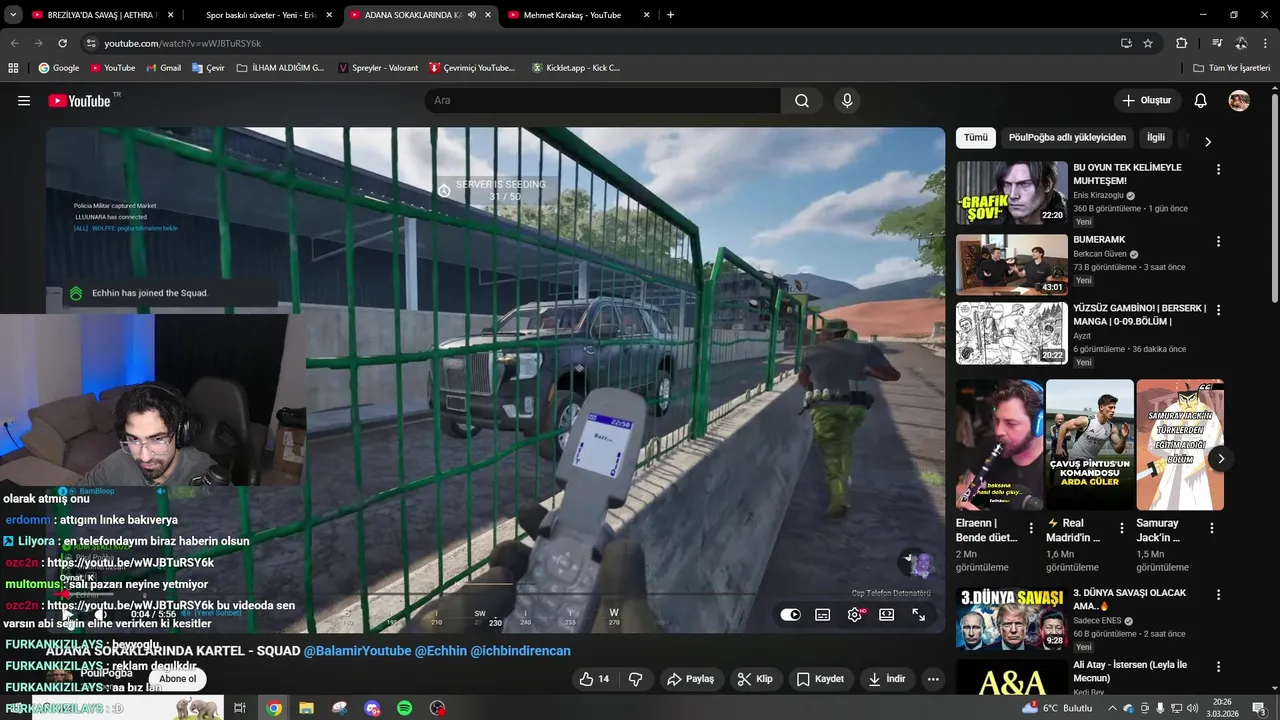Screen dimensions: 1280x720
Task: Open Chrome media control icon
Action: tap(1217, 43)
